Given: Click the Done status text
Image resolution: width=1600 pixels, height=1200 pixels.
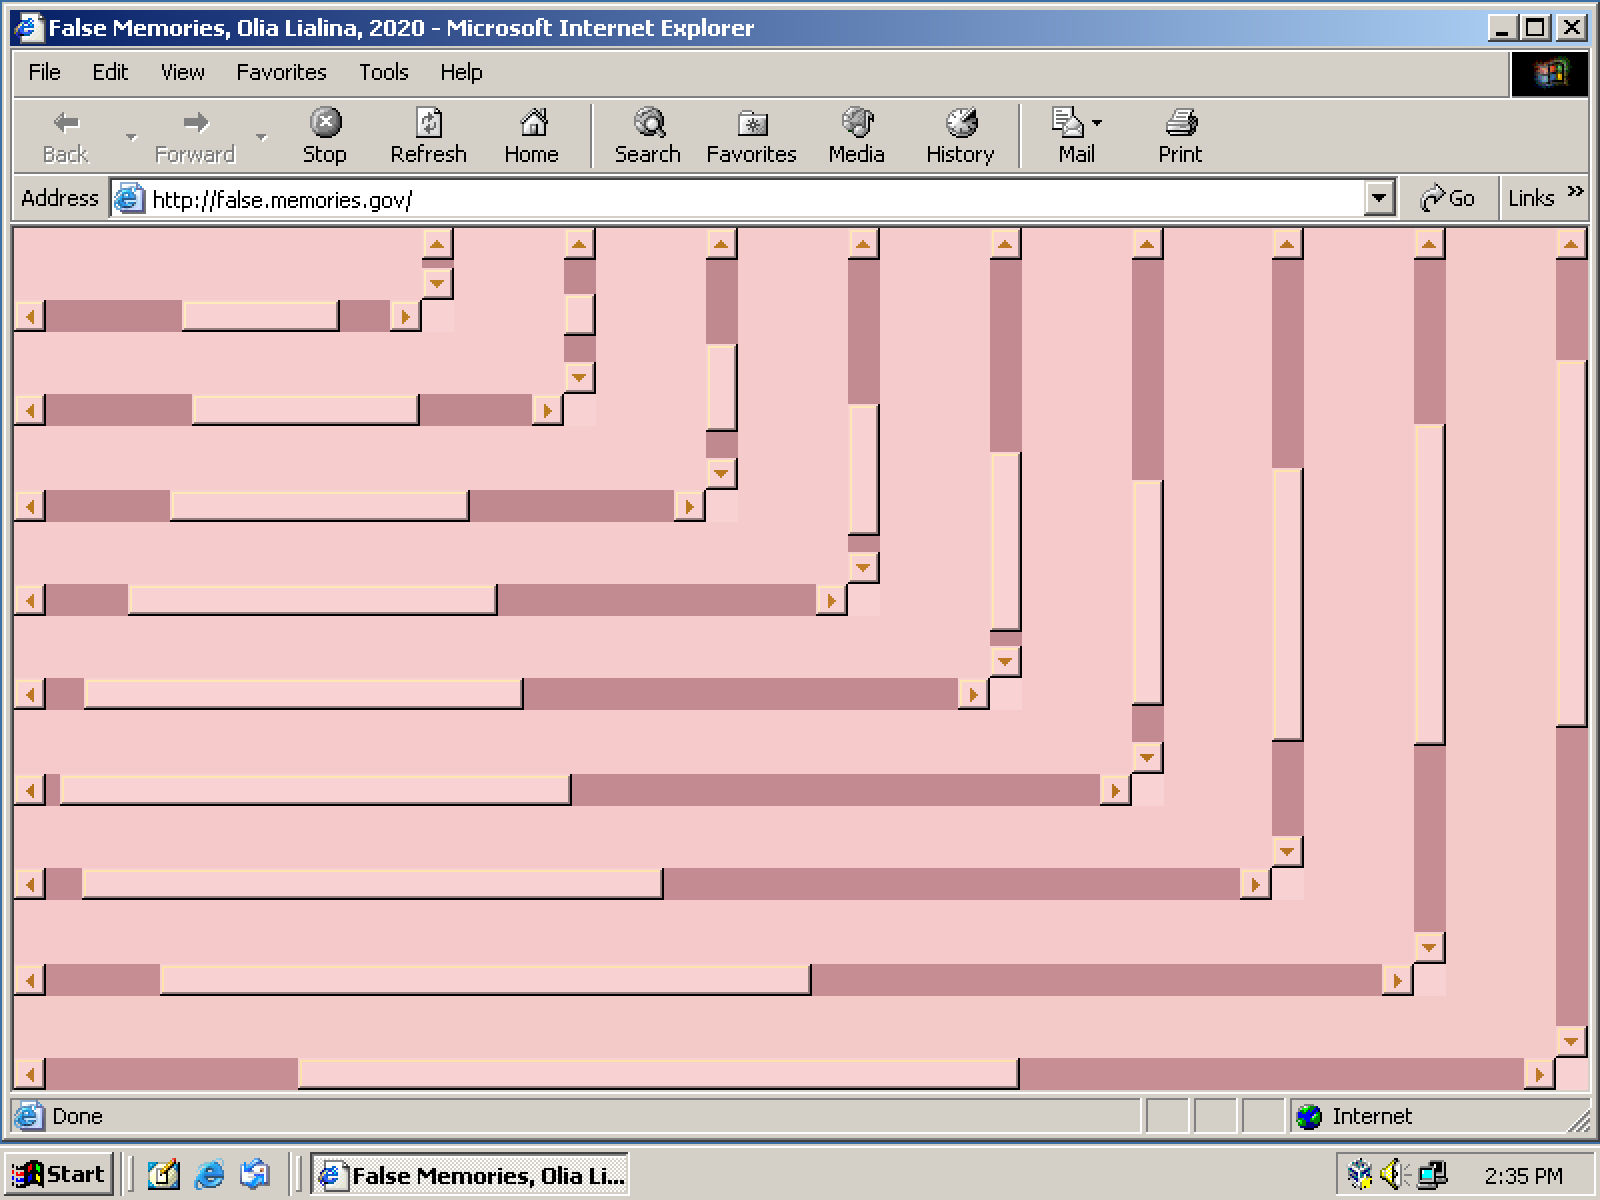Looking at the screenshot, I should (77, 1116).
